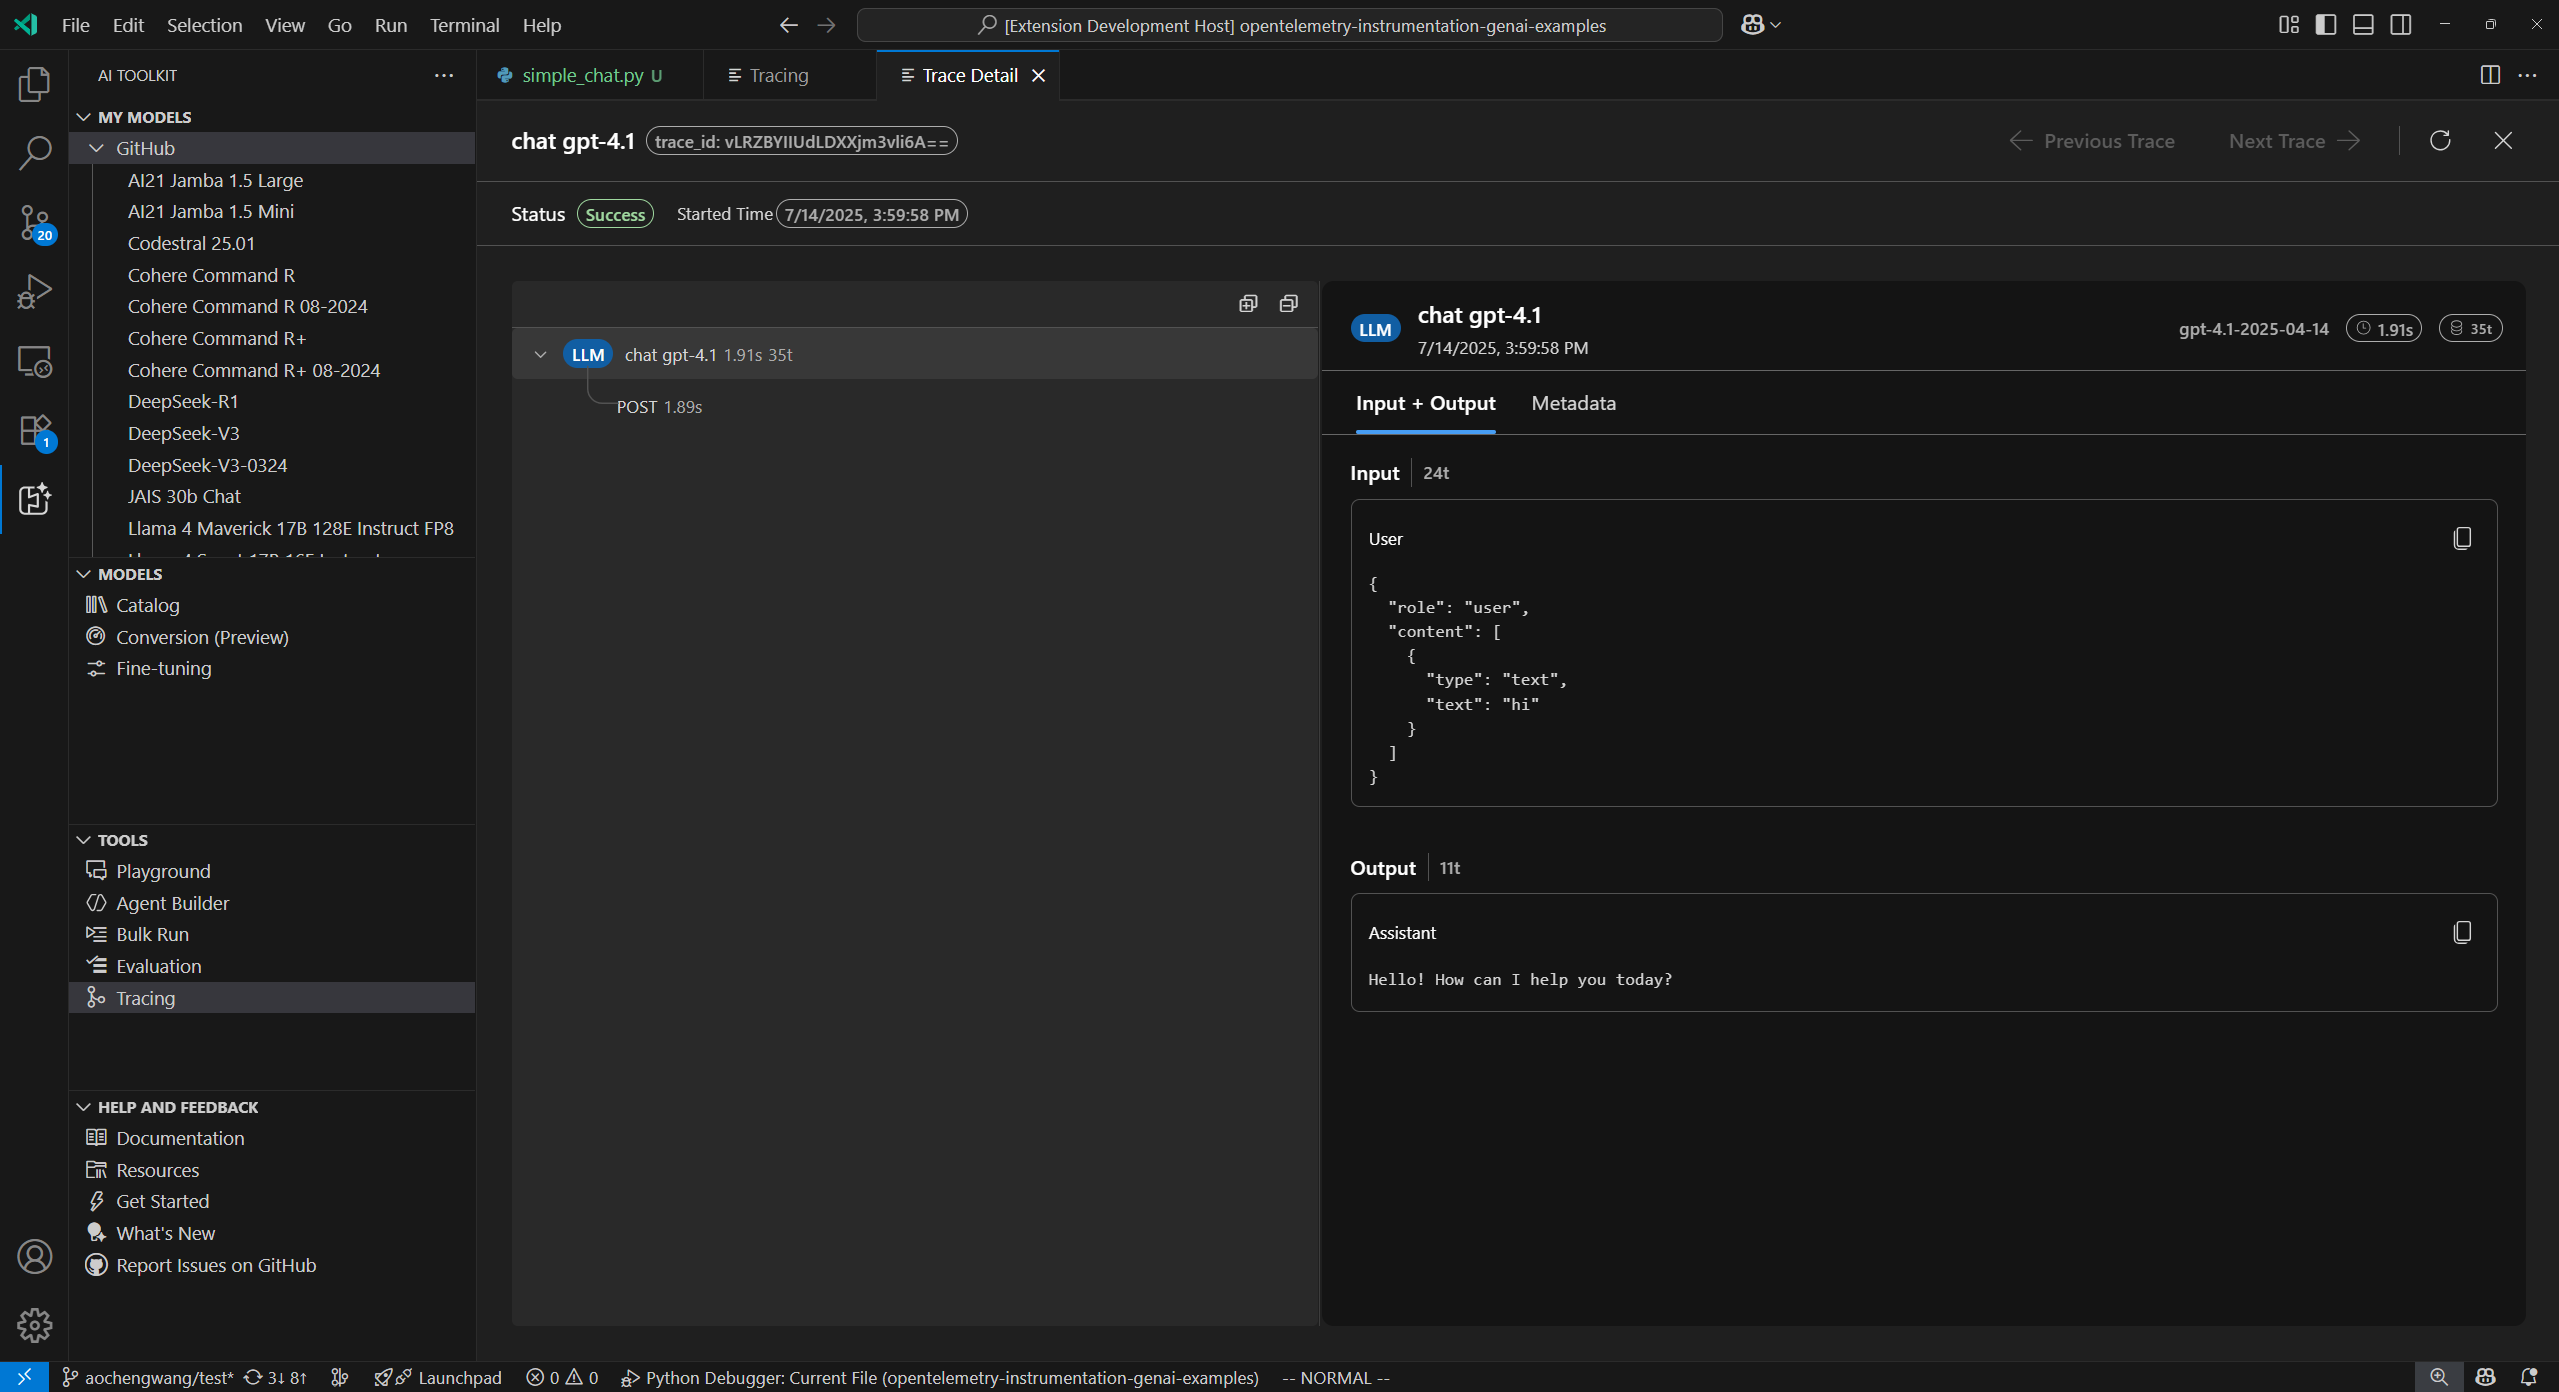The image size is (2559, 1392).
Task: Copy the Assistant output text
Action: (x=2461, y=931)
